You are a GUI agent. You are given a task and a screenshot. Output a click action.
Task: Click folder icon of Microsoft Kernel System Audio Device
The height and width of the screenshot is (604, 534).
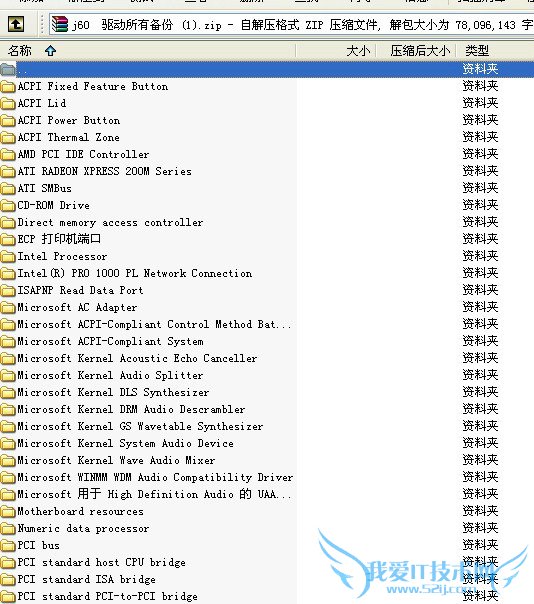(8, 443)
